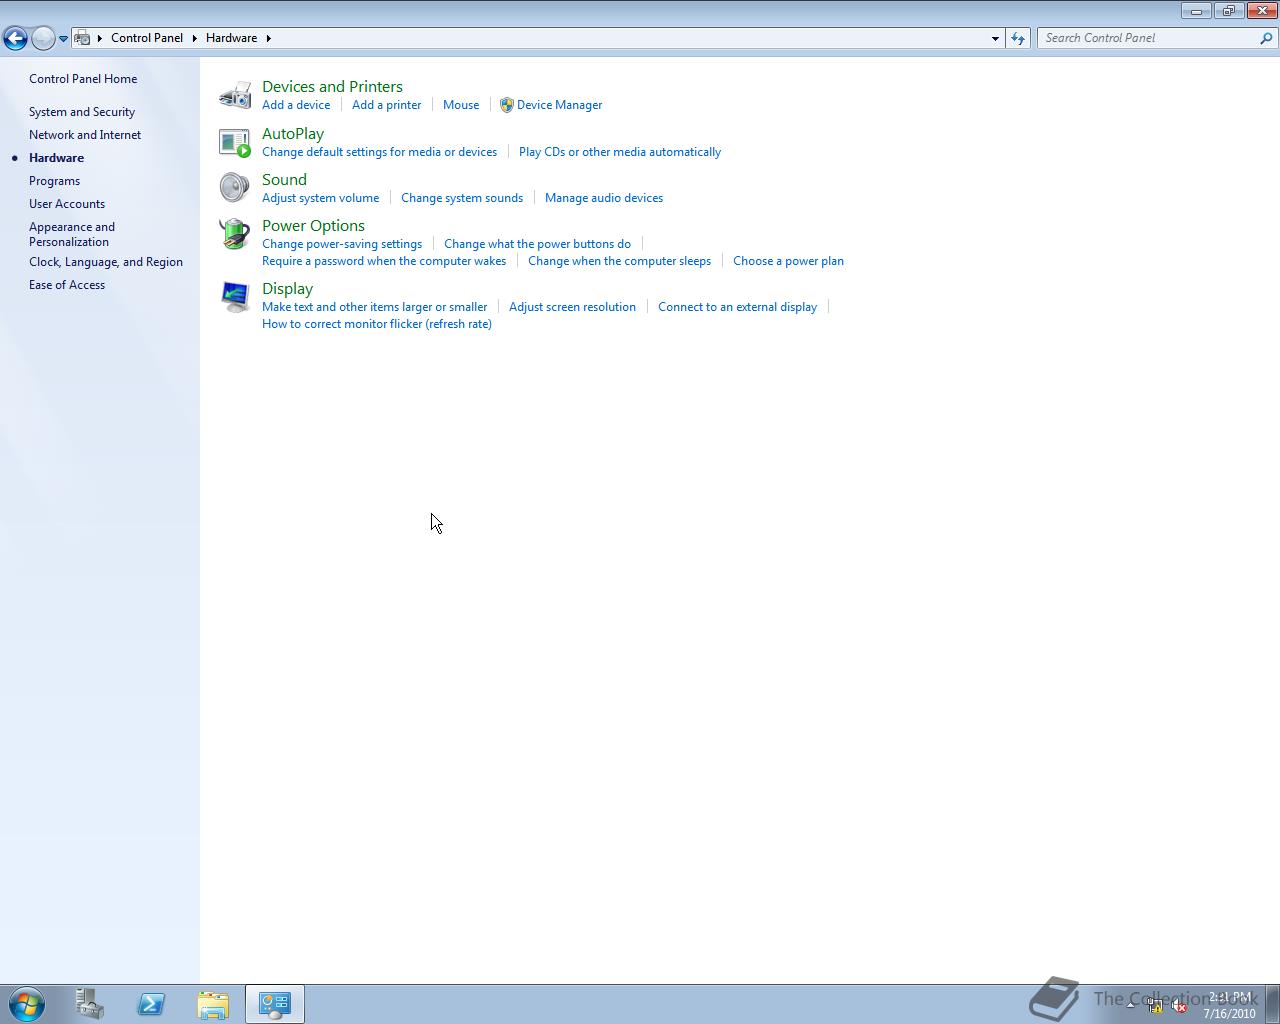Open the Devices and Printers heading
The width and height of the screenshot is (1280, 1024).
pos(332,87)
